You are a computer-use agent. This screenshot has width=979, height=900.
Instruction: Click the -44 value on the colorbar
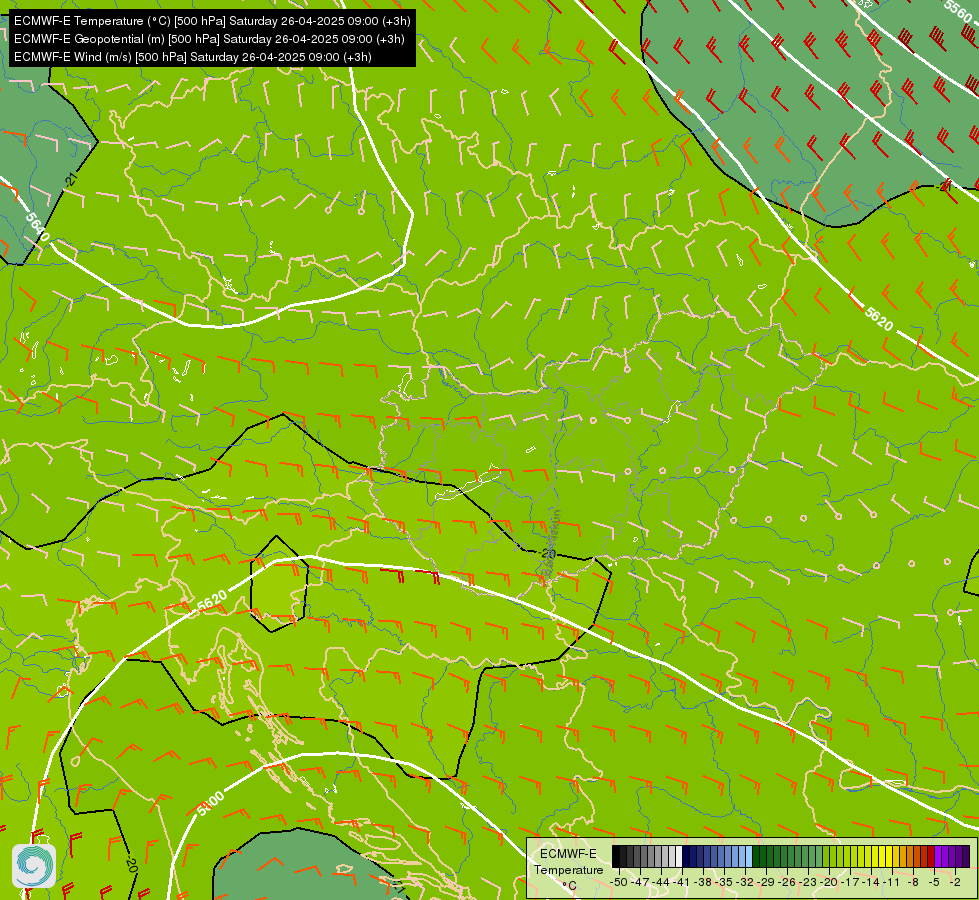661,882
